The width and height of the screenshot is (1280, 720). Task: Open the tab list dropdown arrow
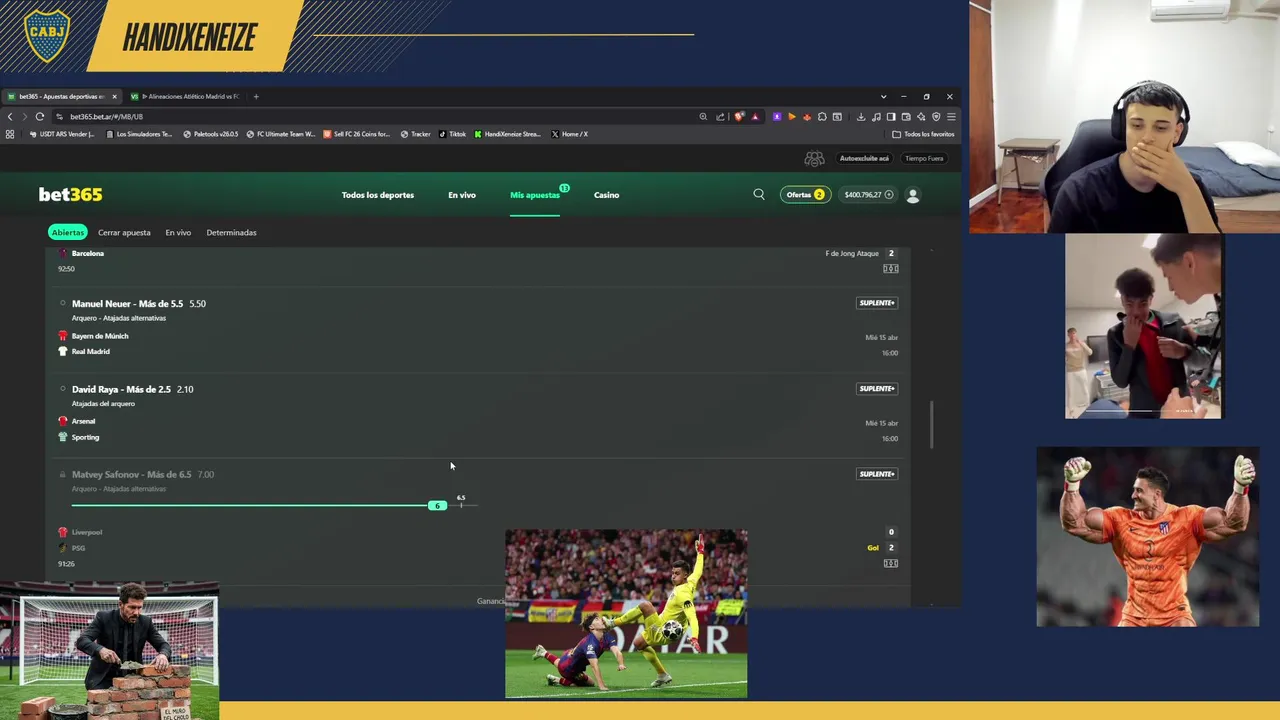click(883, 96)
